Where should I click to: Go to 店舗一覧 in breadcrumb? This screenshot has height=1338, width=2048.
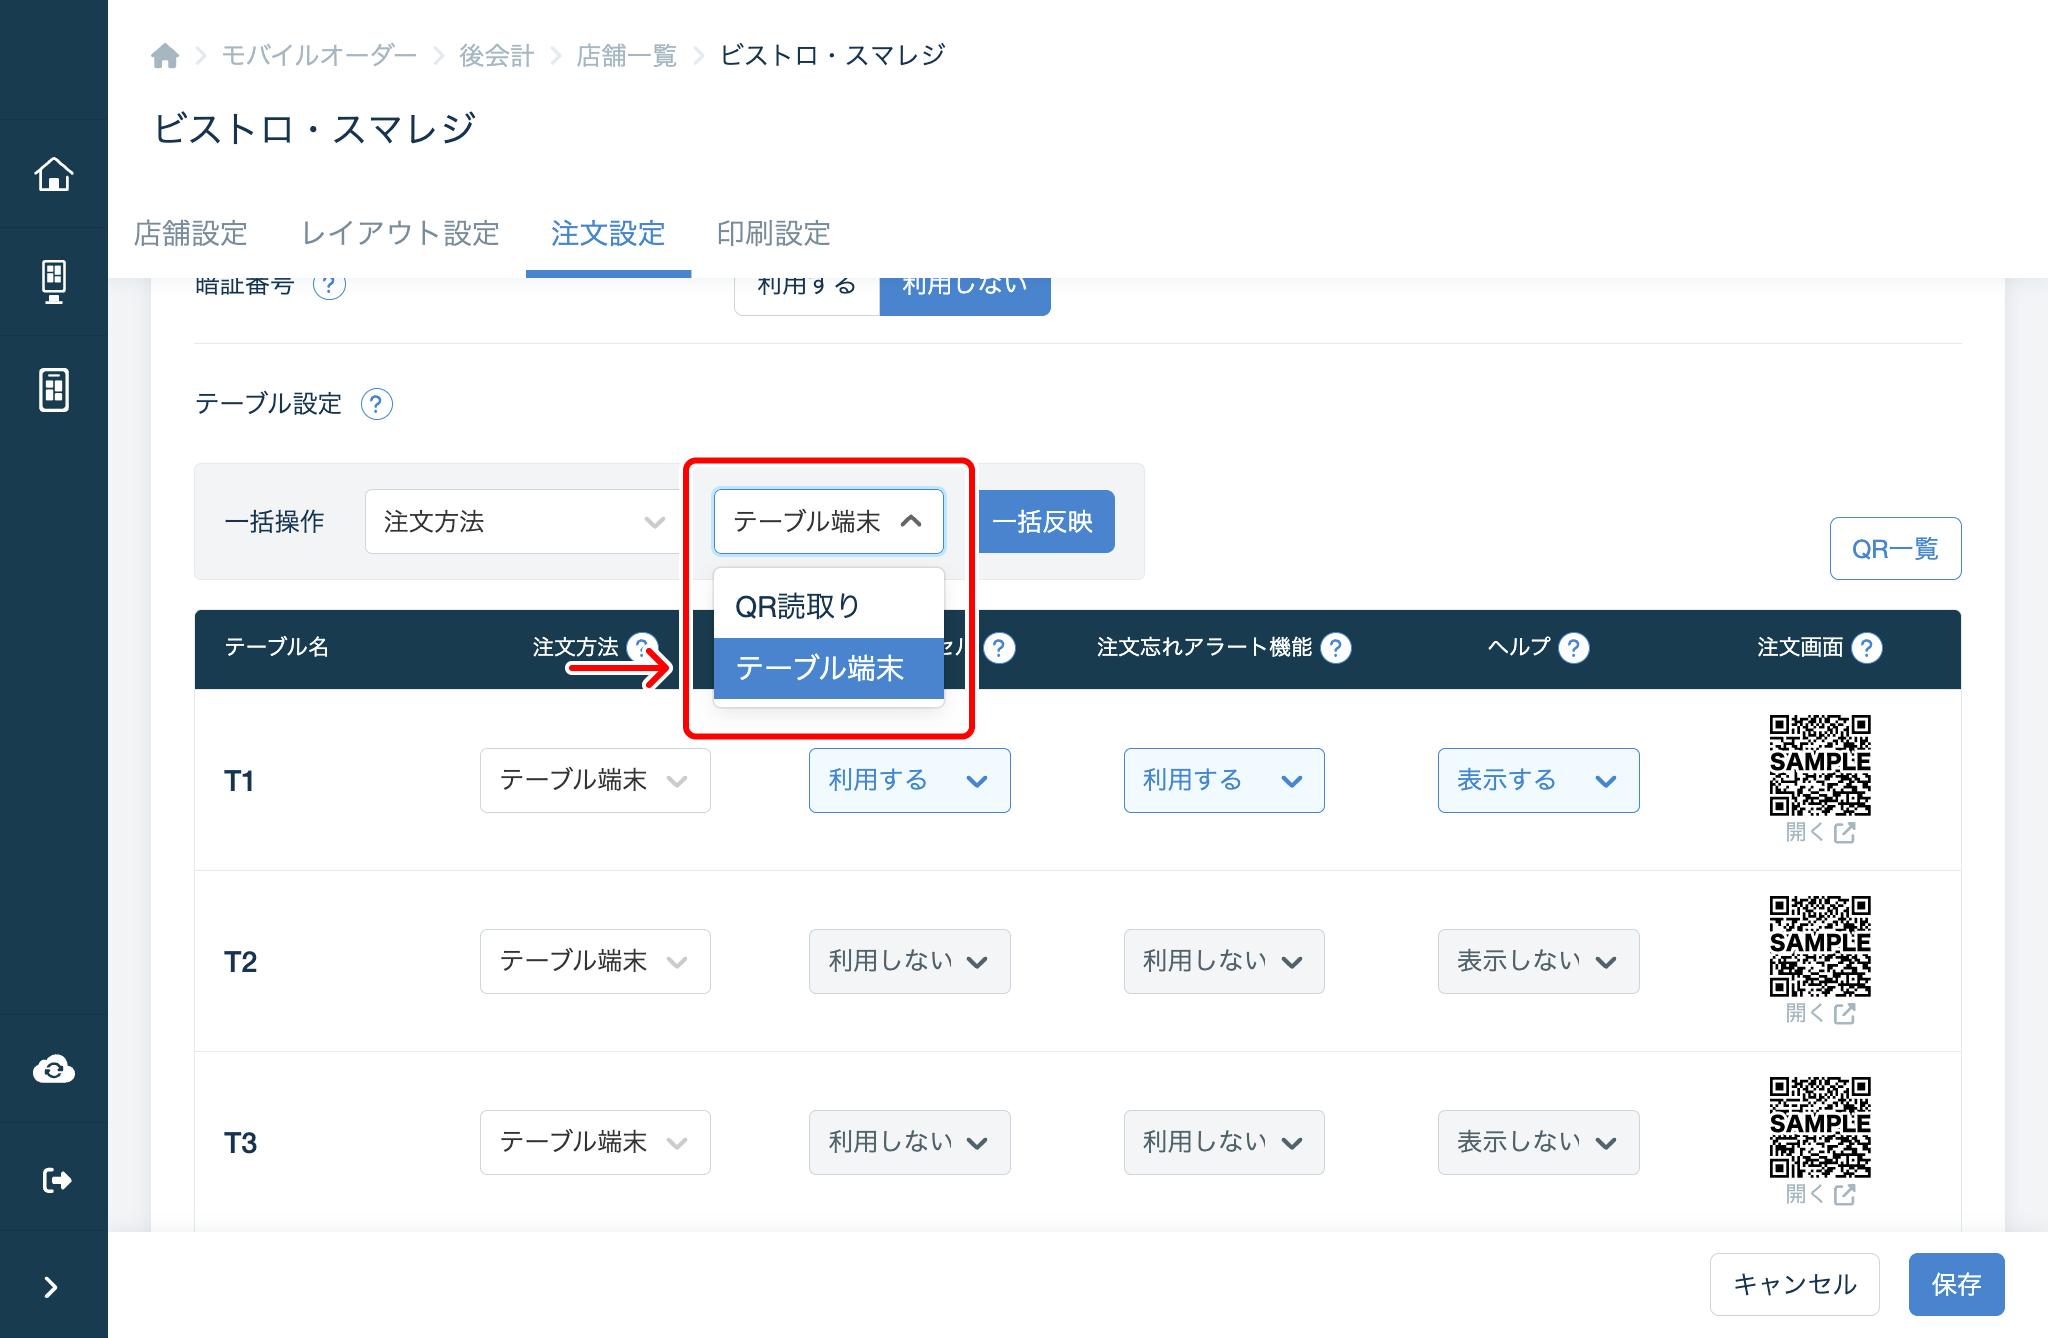point(627,56)
